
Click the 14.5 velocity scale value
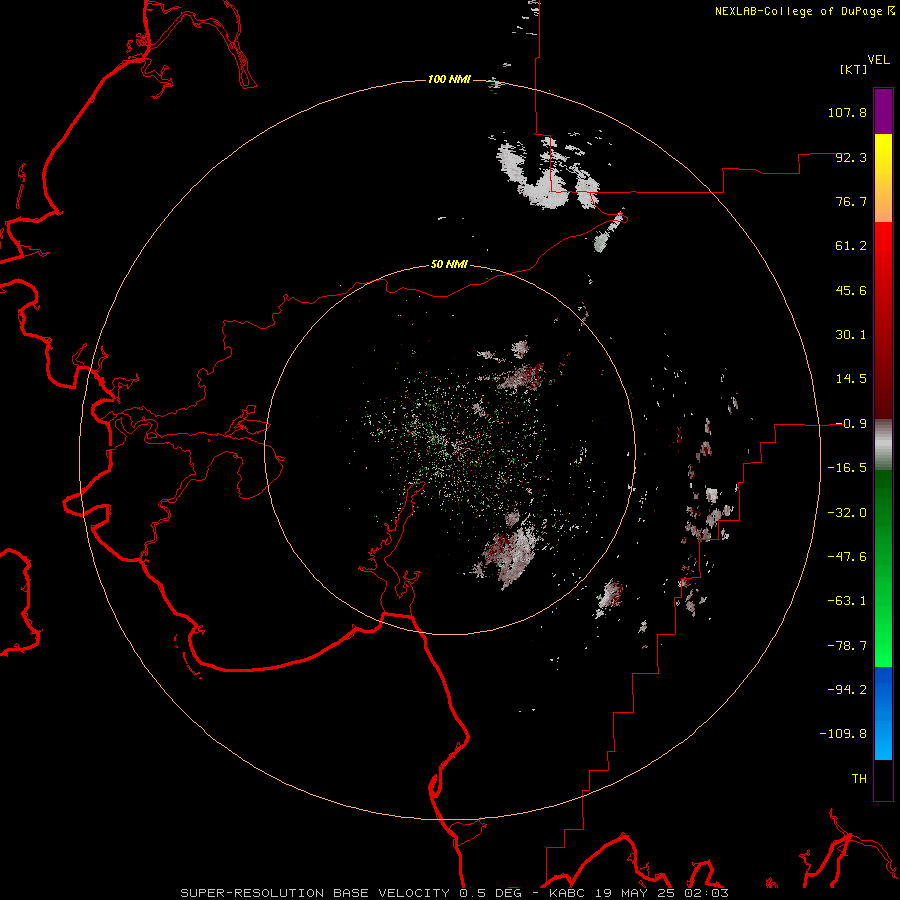point(851,379)
